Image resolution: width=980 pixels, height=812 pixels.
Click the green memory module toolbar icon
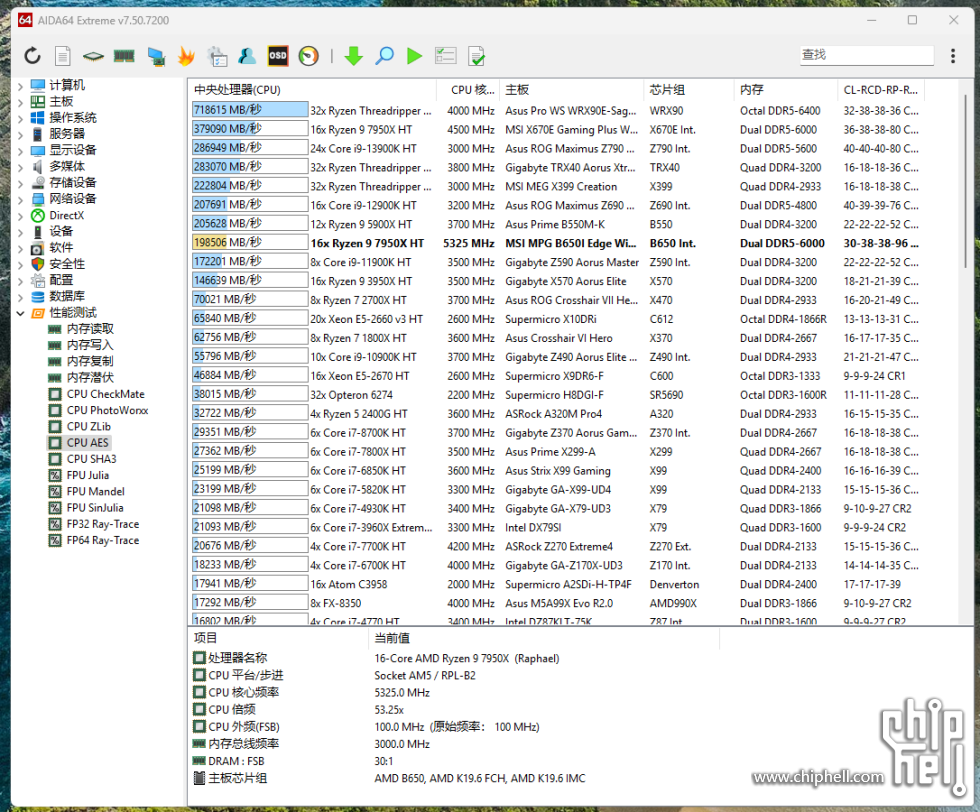[124, 56]
